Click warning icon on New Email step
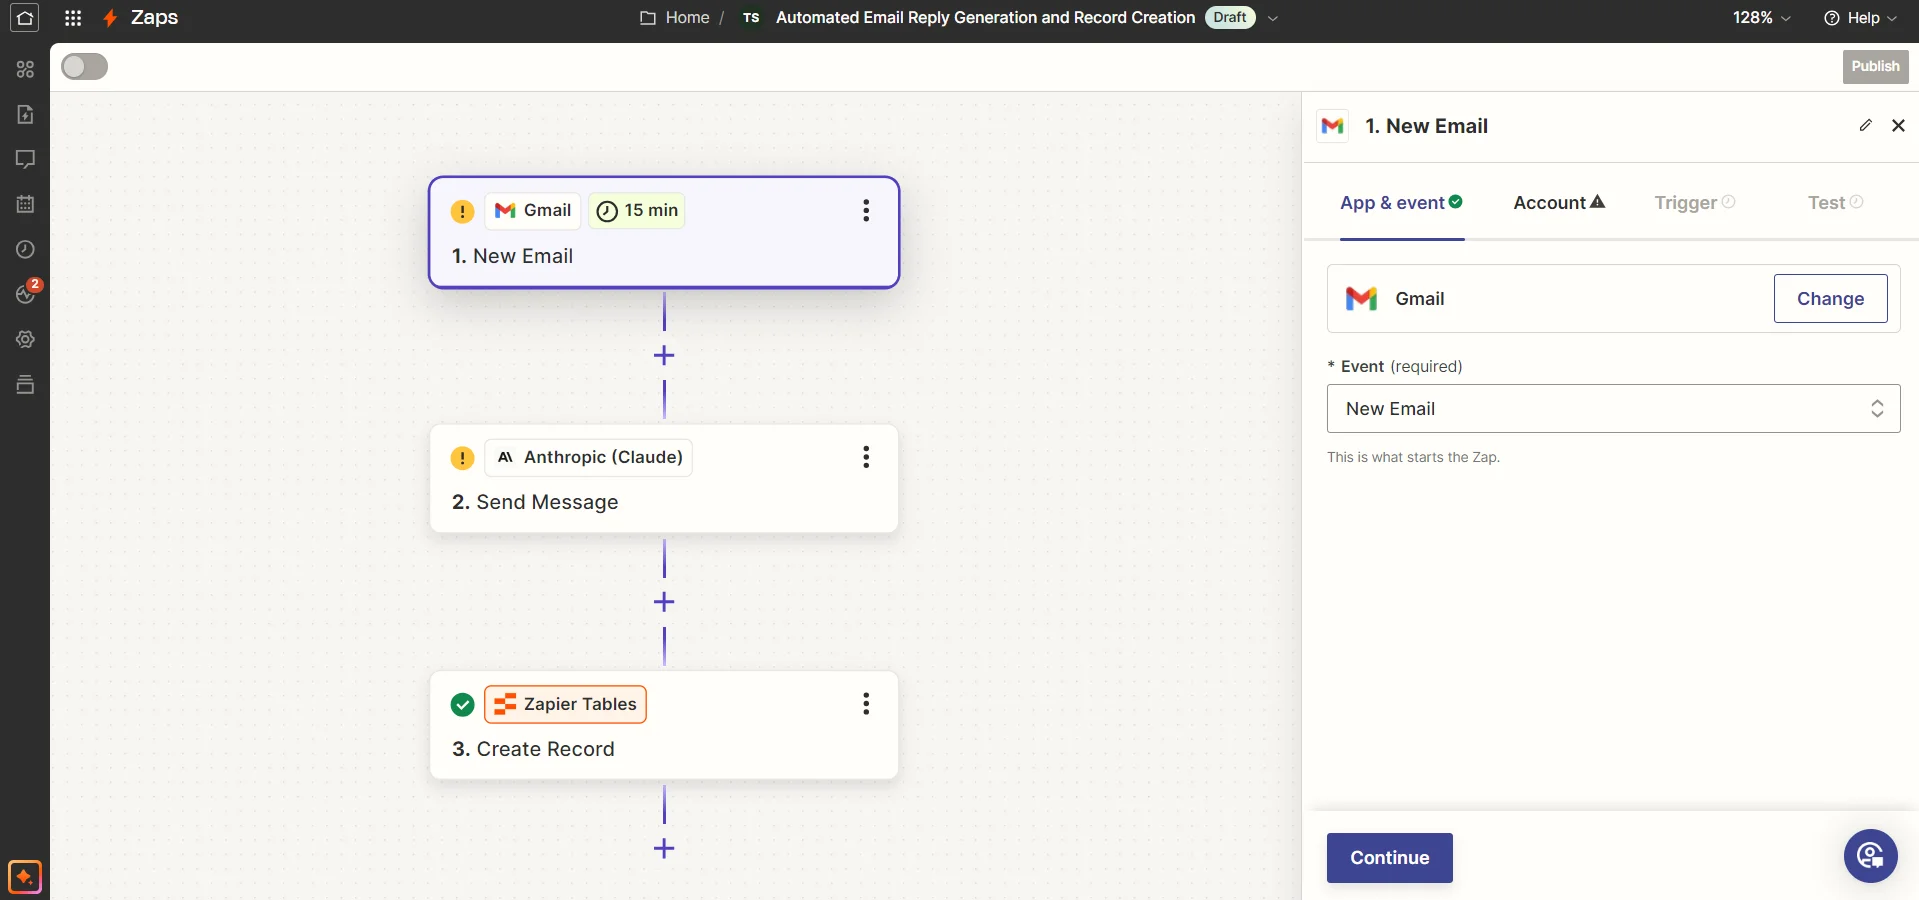Screen dimensions: 1919x900 pos(462,211)
